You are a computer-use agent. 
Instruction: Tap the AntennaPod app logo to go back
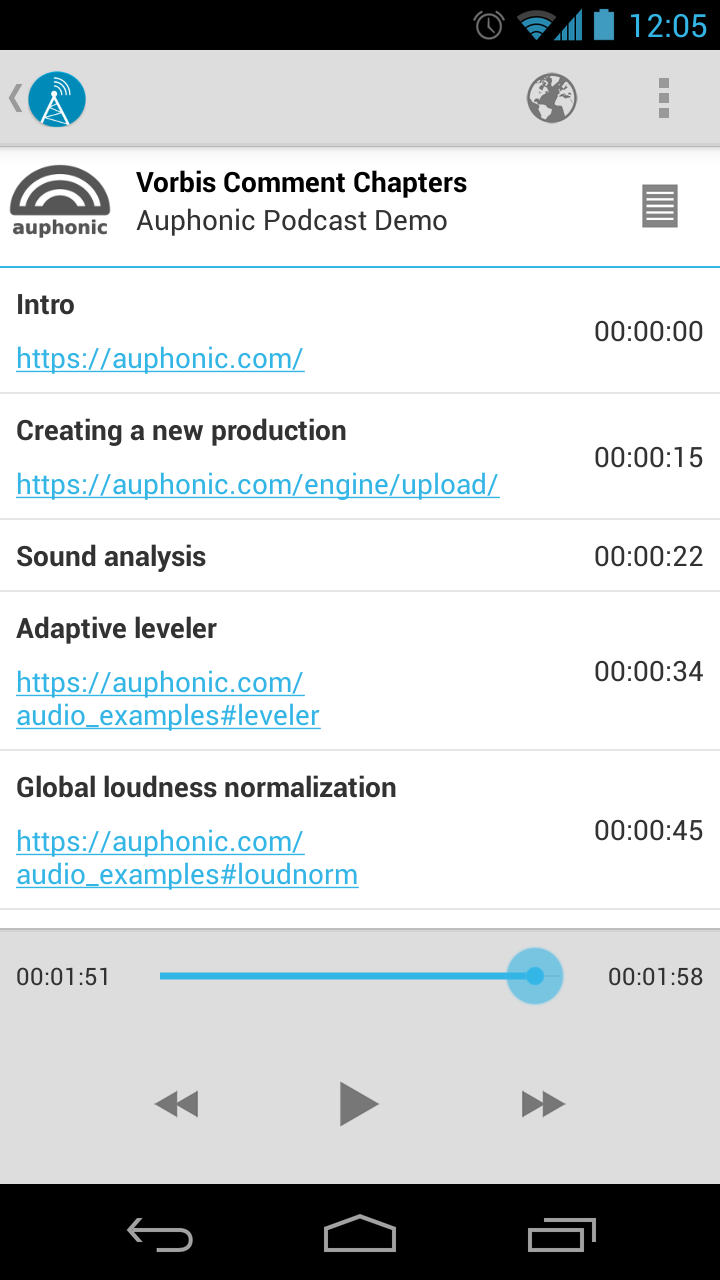click(x=57, y=99)
